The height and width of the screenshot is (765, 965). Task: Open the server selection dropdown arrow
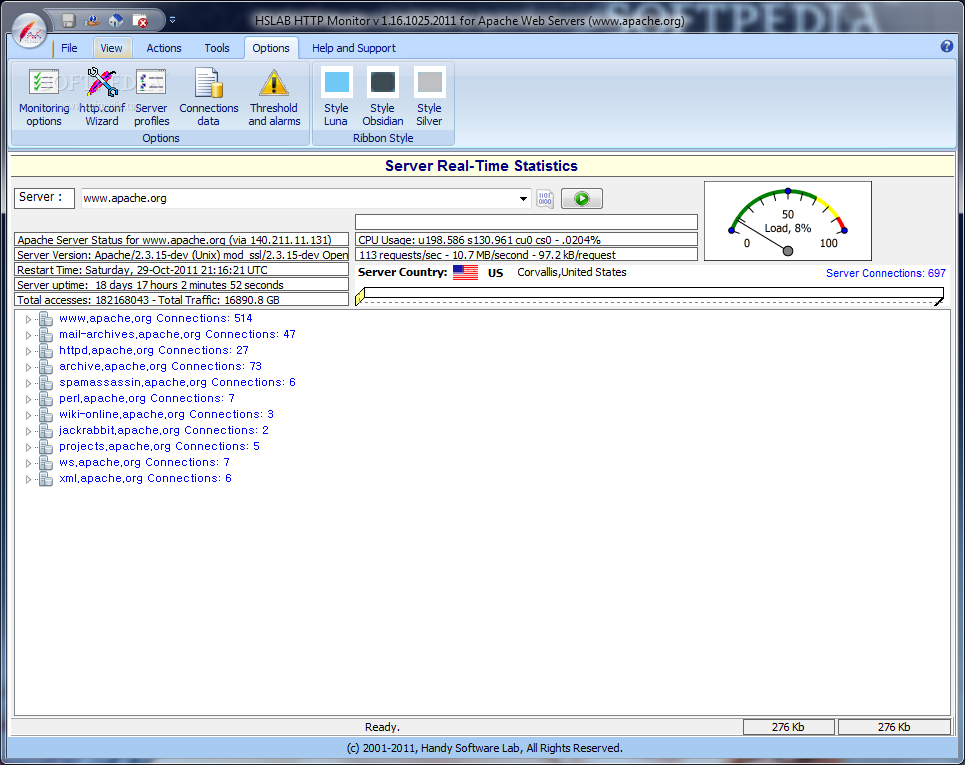pyautogui.click(x=523, y=199)
